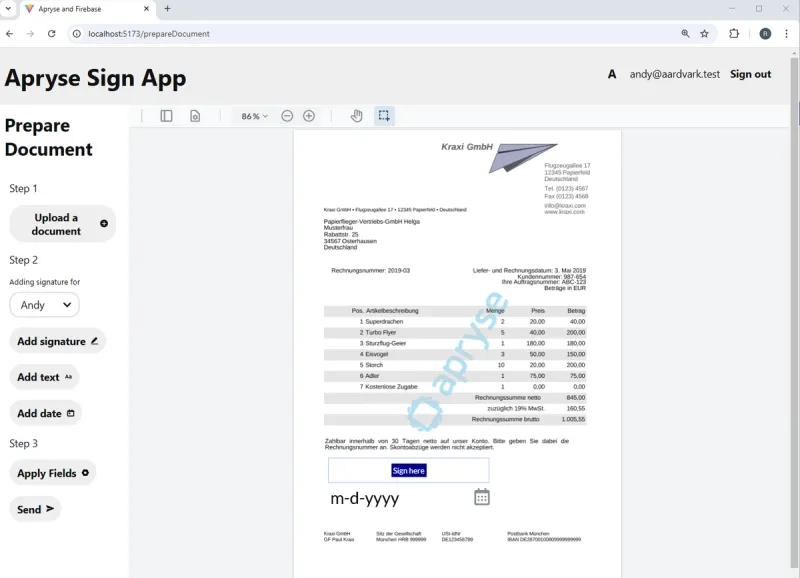Open user profile andy@aardvark.test
Image resolution: width=800 pixels, height=578 pixels.
[674, 74]
